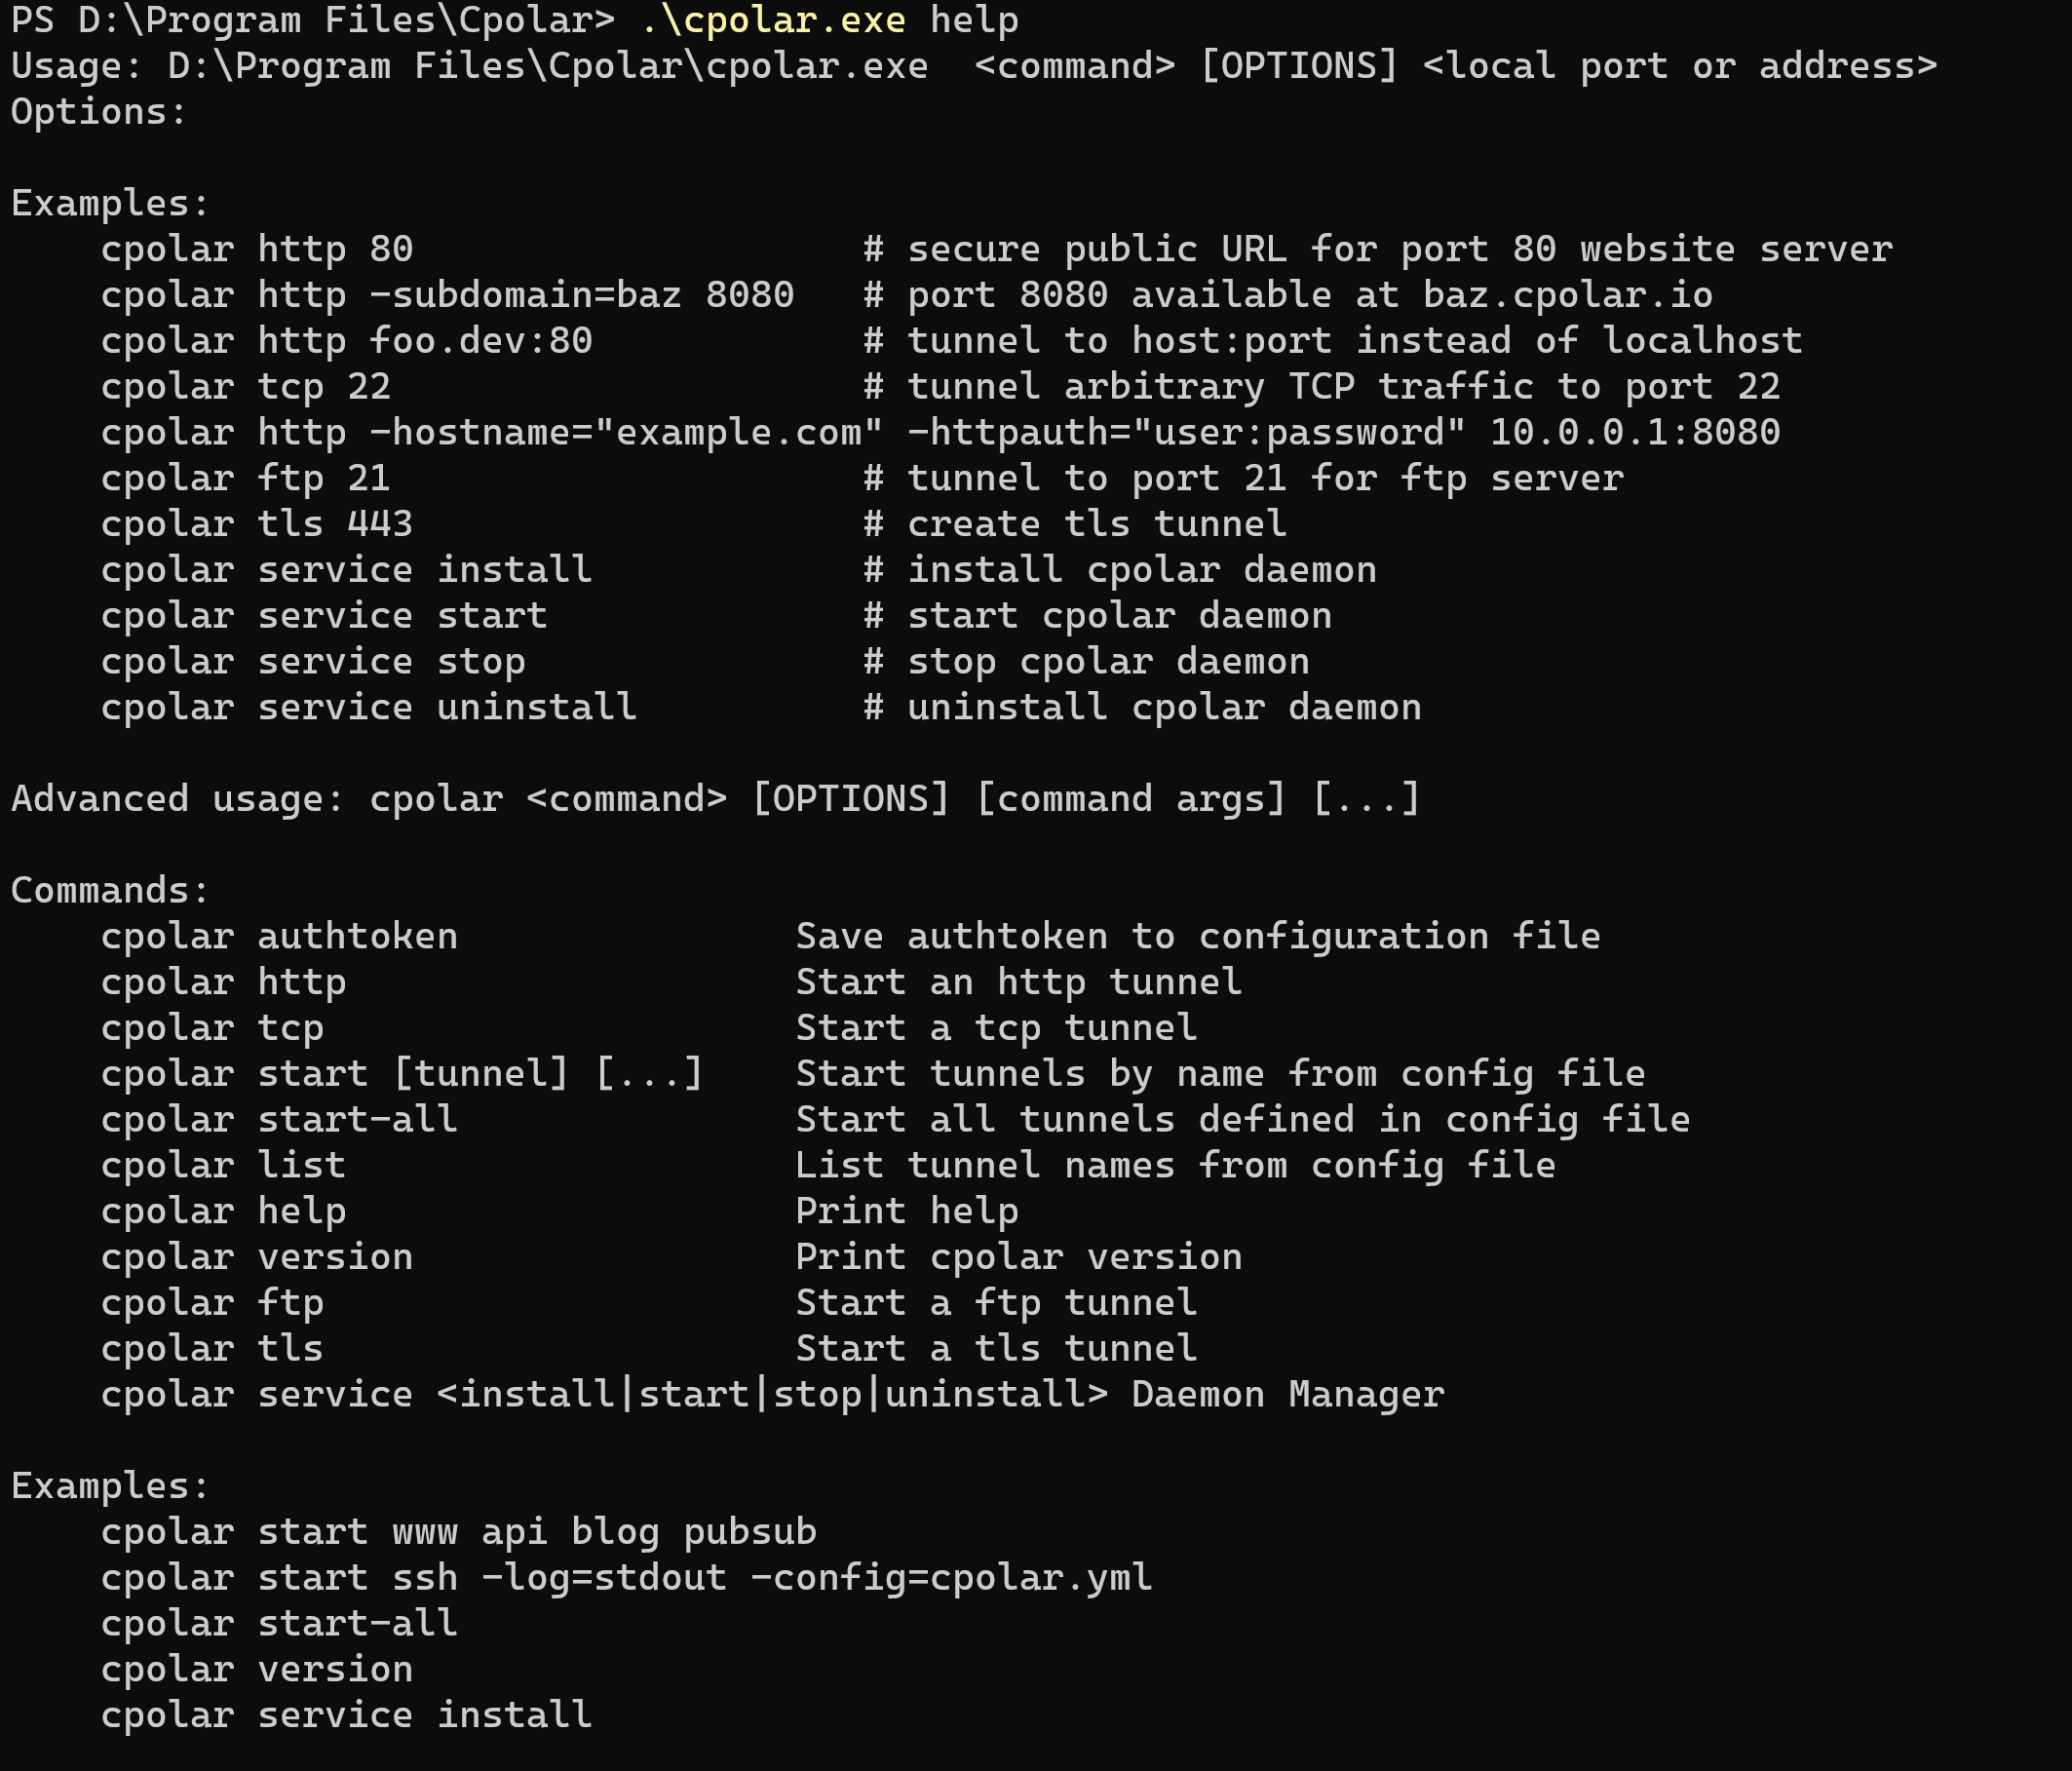Click the "cpolar http 80" example
Image resolution: width=2072 pixels, height=1771 pixels.
pos(256,249)
